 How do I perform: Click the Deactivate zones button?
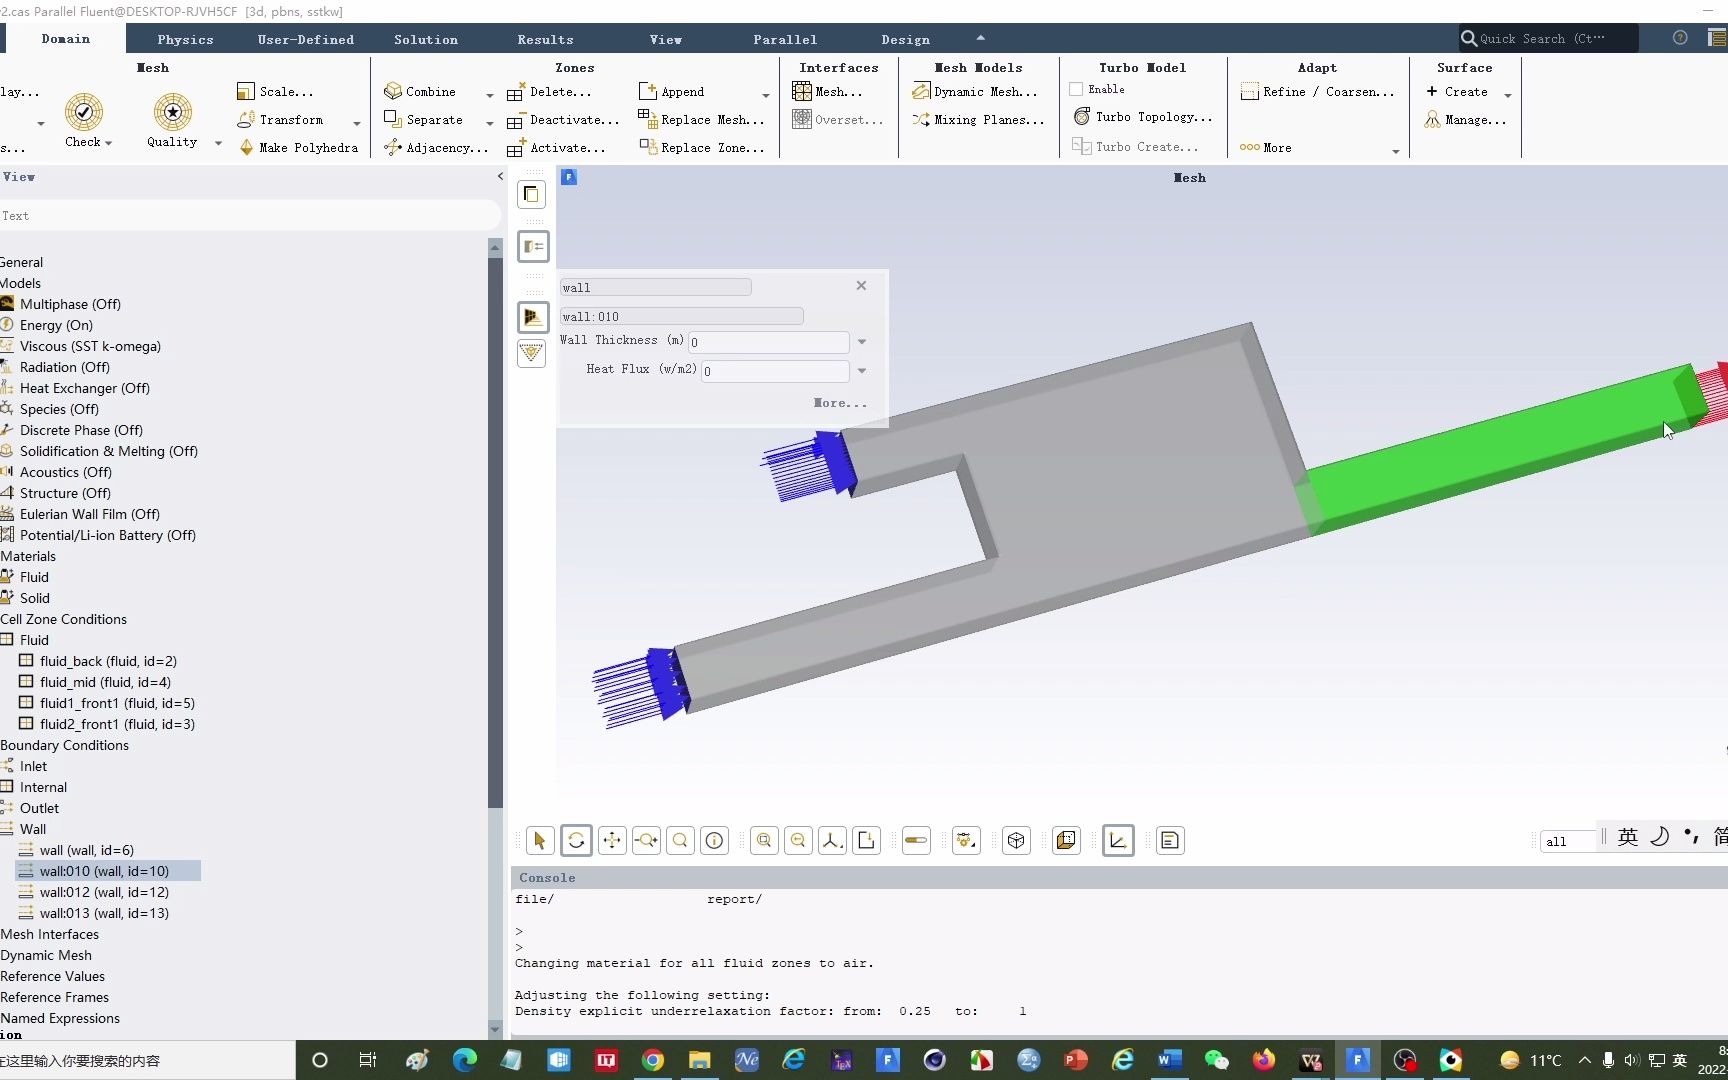563,120
